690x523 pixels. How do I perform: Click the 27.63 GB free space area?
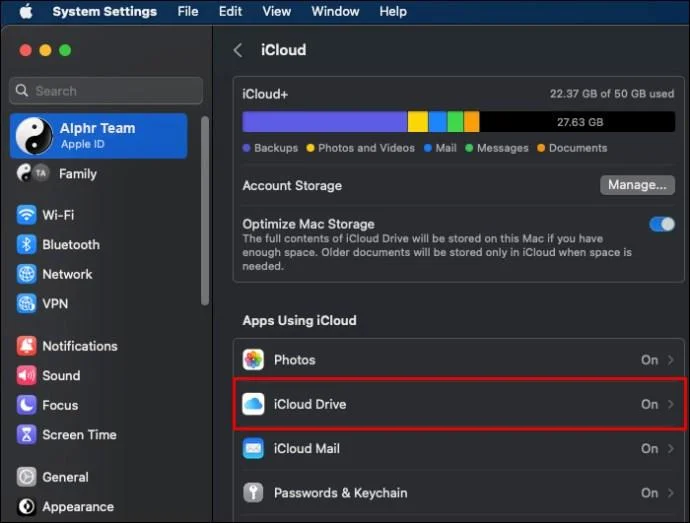point(577,122)
